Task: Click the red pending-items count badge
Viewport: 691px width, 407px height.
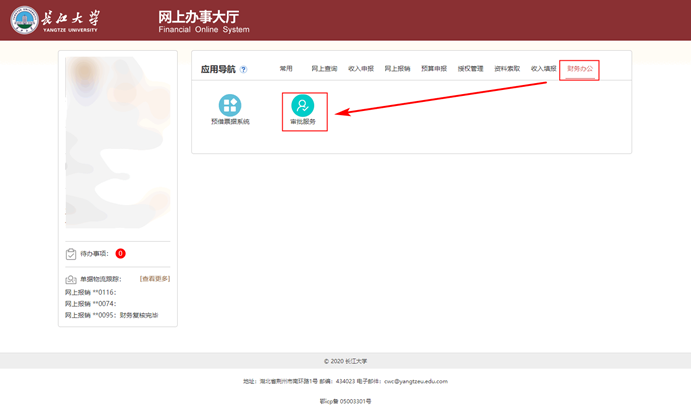Action: coord(120,254)
